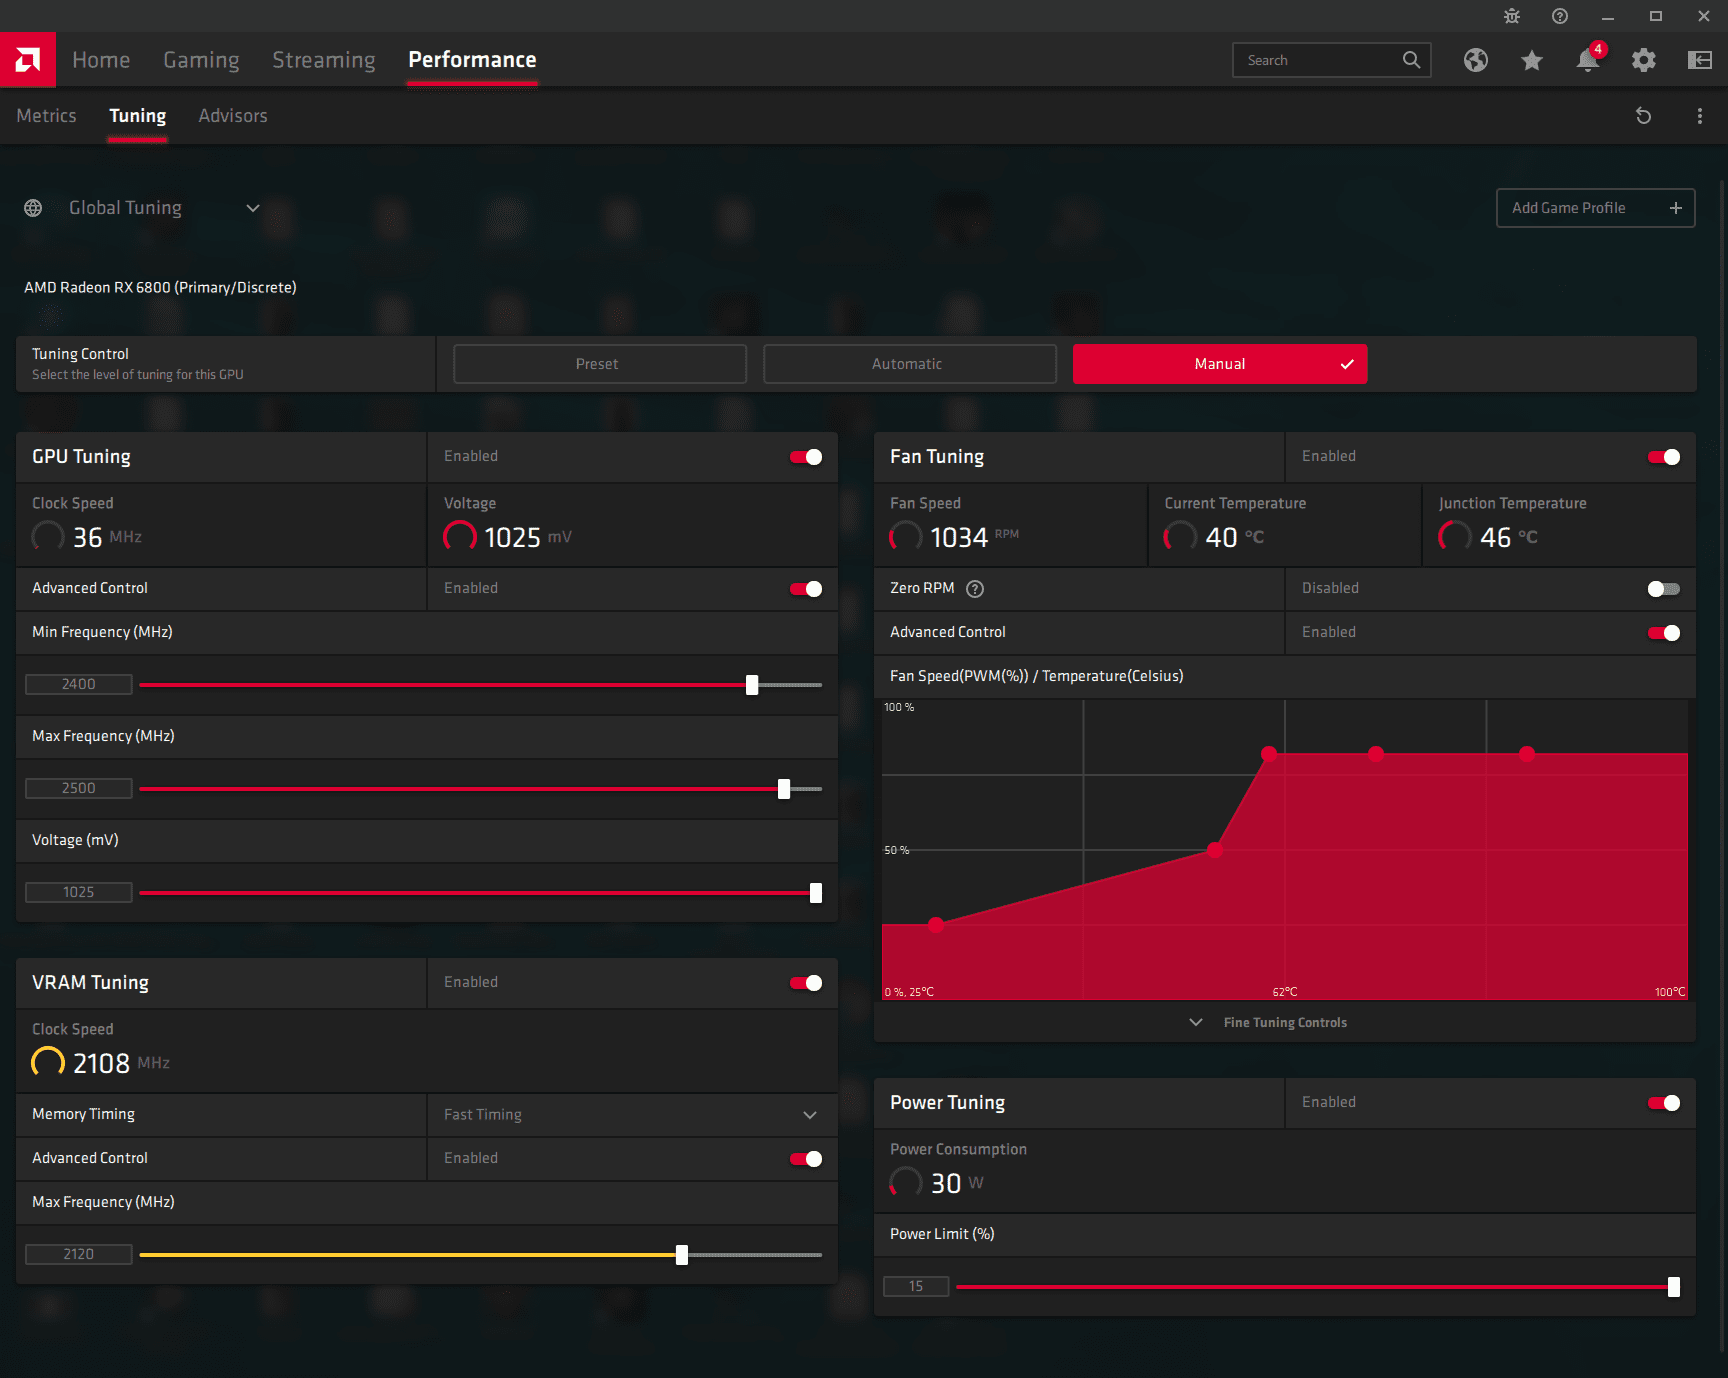Click the AMD logo icon

pyautogui.click(x=28, y=60)
